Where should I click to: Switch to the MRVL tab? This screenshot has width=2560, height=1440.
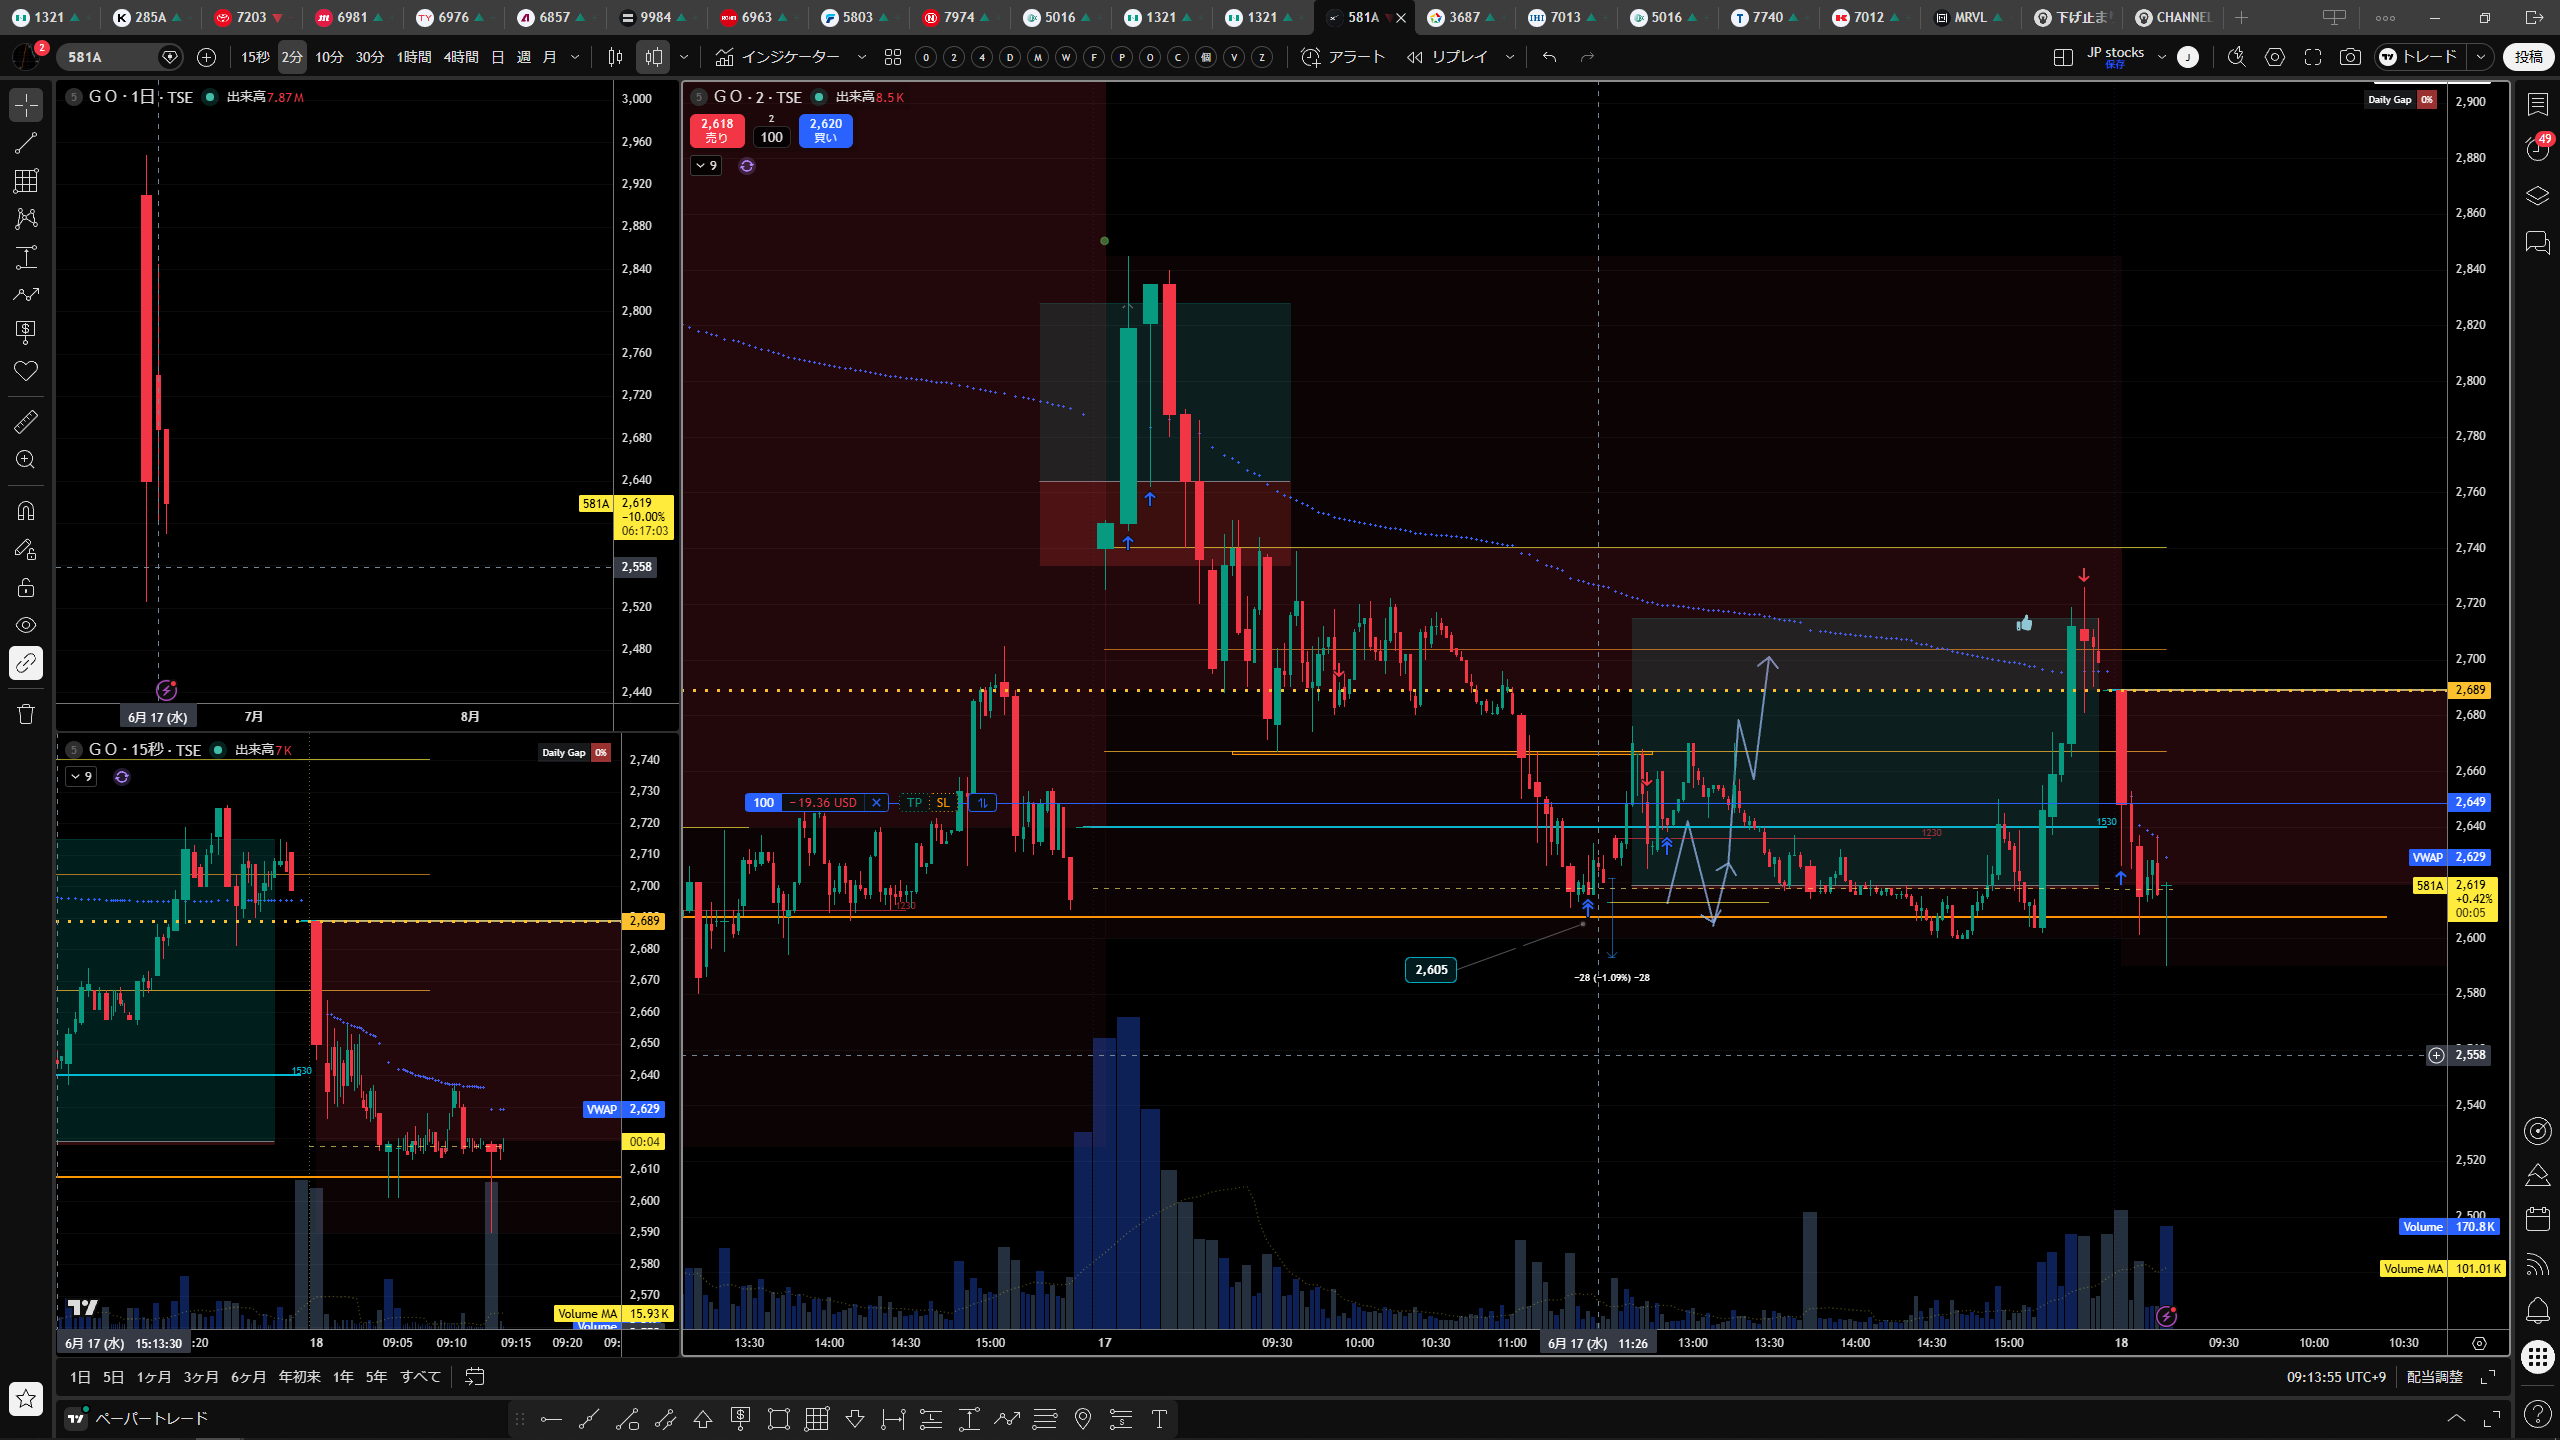coord(1969,17)
